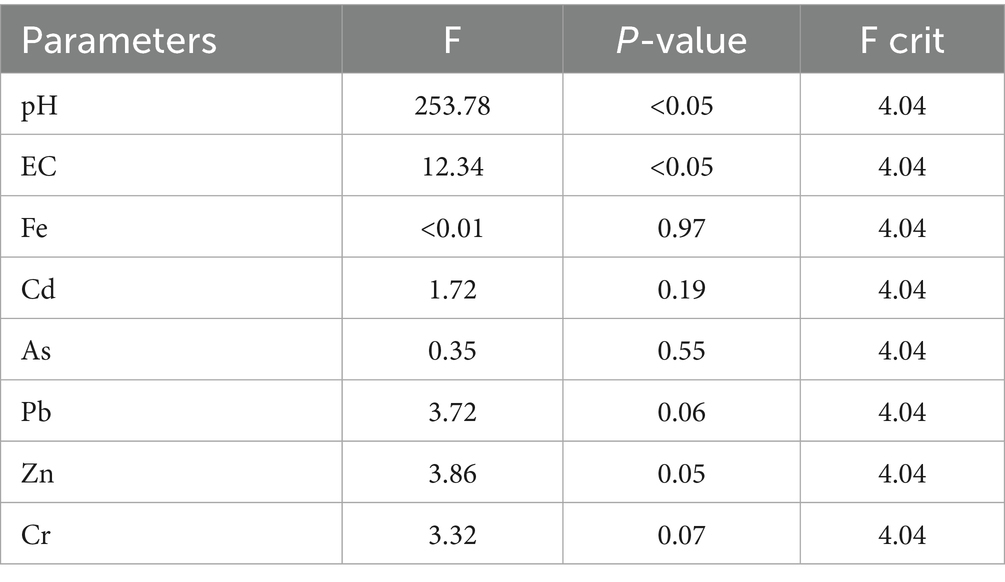Click the F column header
Screen dimensions: 1005x582
452,40
